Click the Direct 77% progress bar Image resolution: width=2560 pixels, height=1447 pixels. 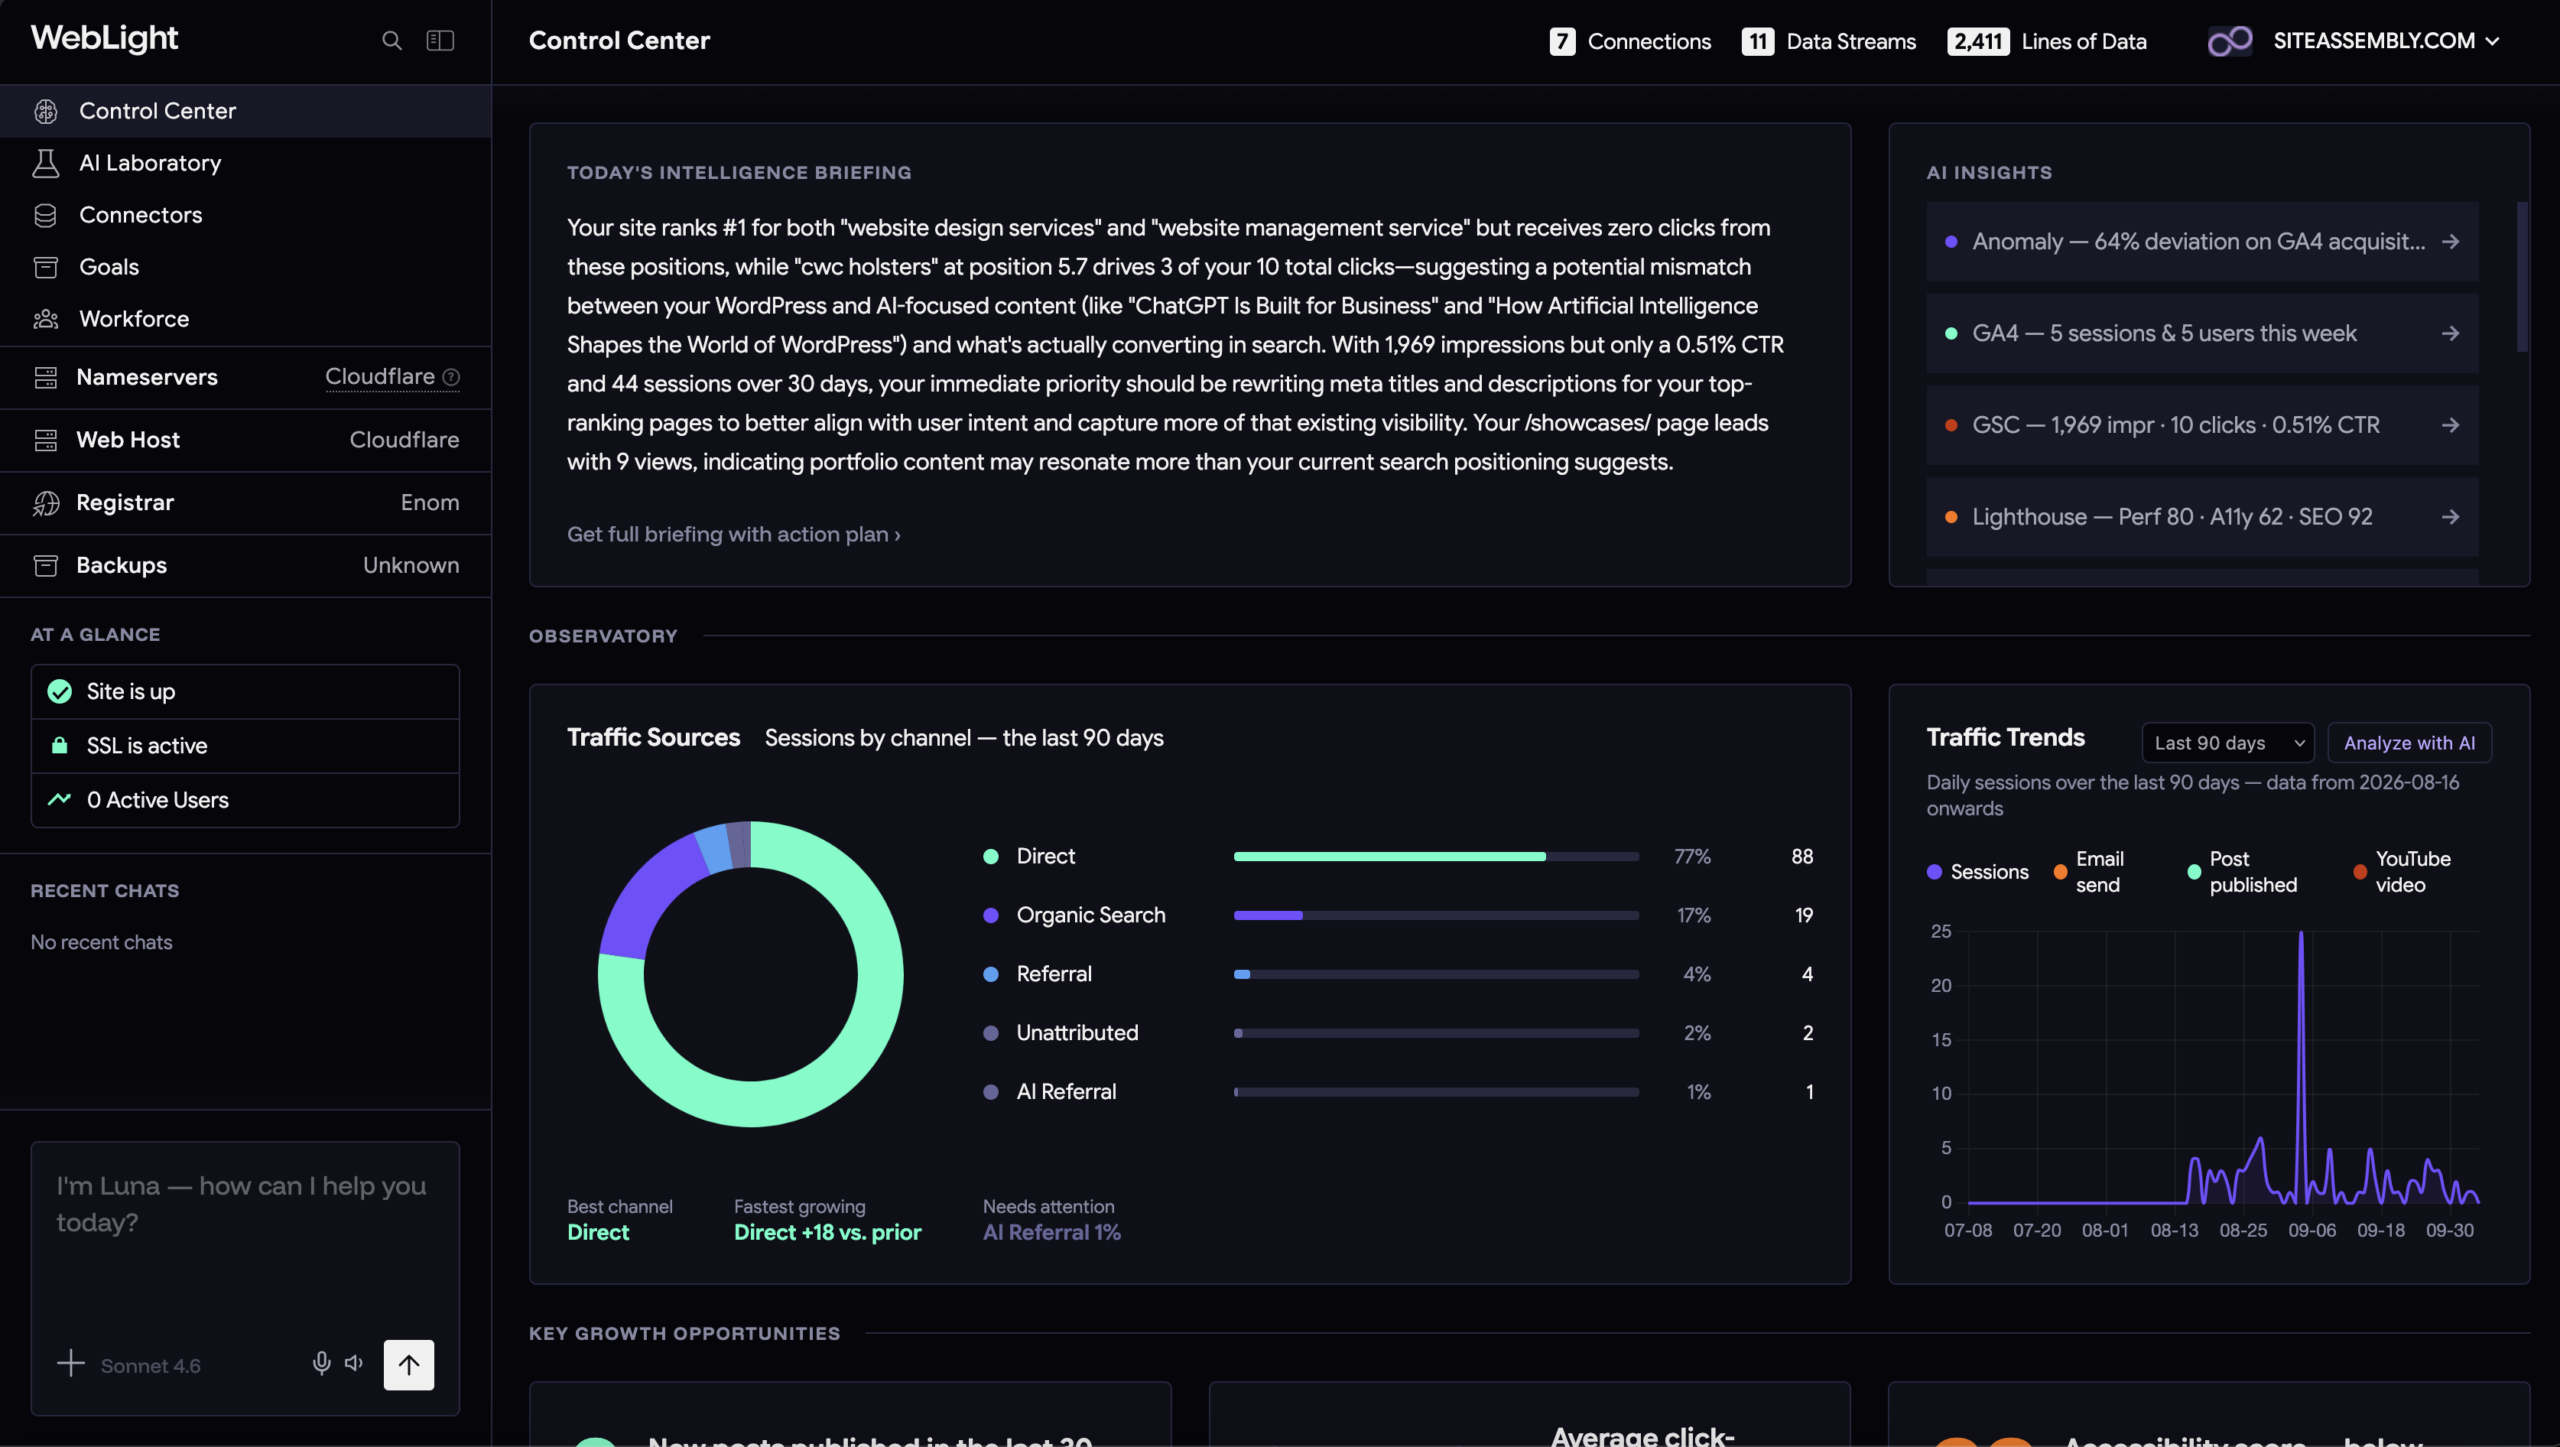coord(1436,857)
